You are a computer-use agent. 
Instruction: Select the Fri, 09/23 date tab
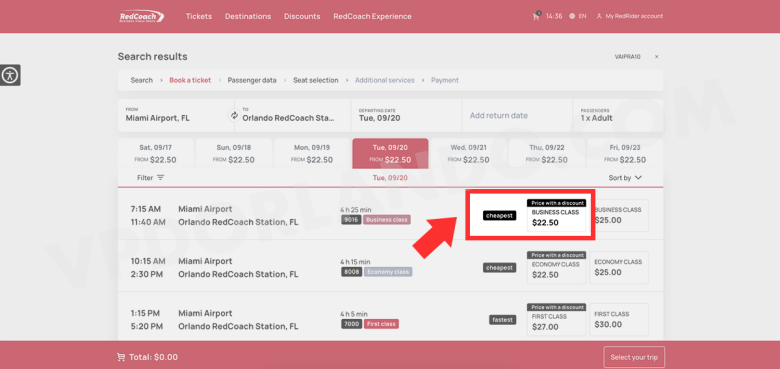(625, 154)
